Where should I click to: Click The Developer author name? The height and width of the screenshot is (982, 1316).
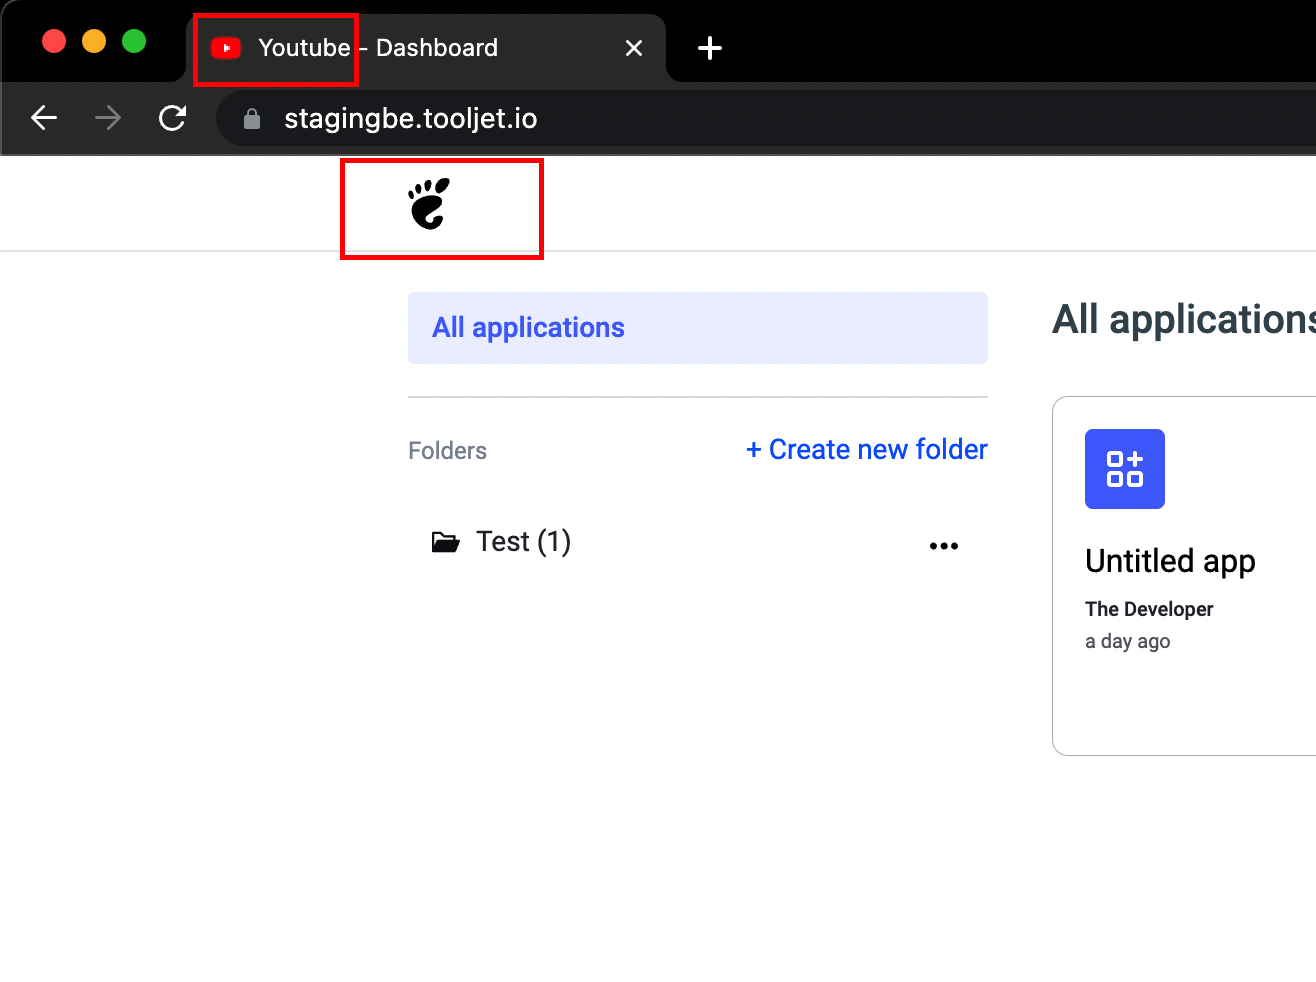(x=1149, y=609)
